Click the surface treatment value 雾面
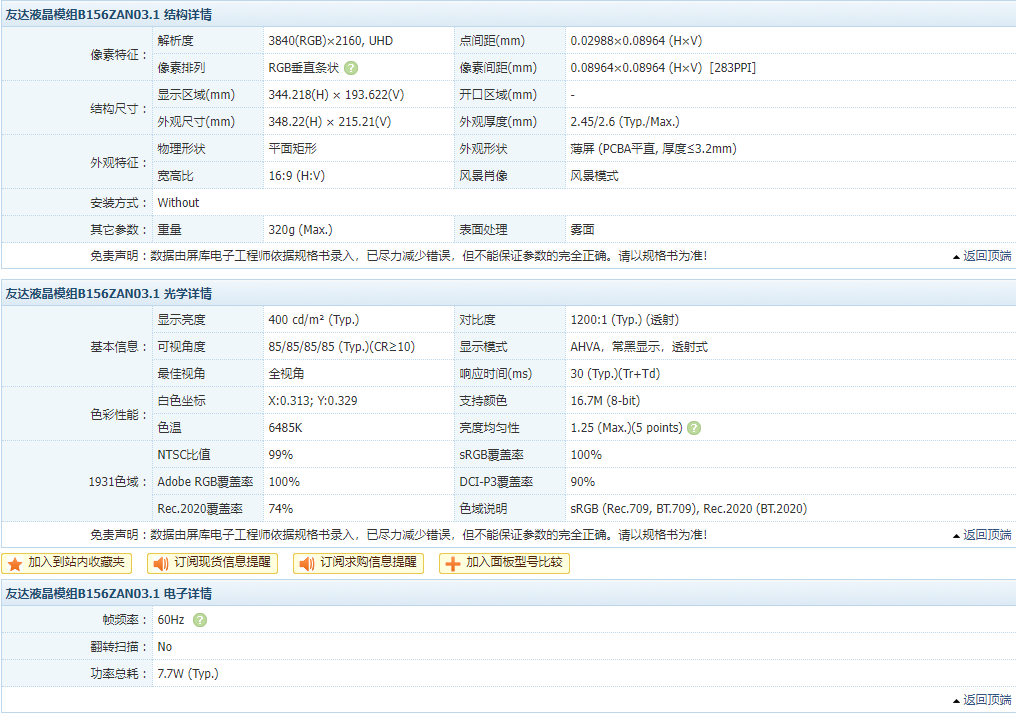Screen dimensions: 1016x713 click(x=583, y=230)
